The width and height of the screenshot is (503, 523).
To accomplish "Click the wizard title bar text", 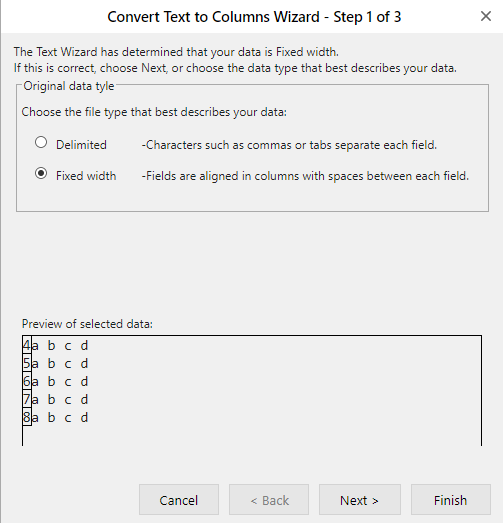I will (254, 17).
